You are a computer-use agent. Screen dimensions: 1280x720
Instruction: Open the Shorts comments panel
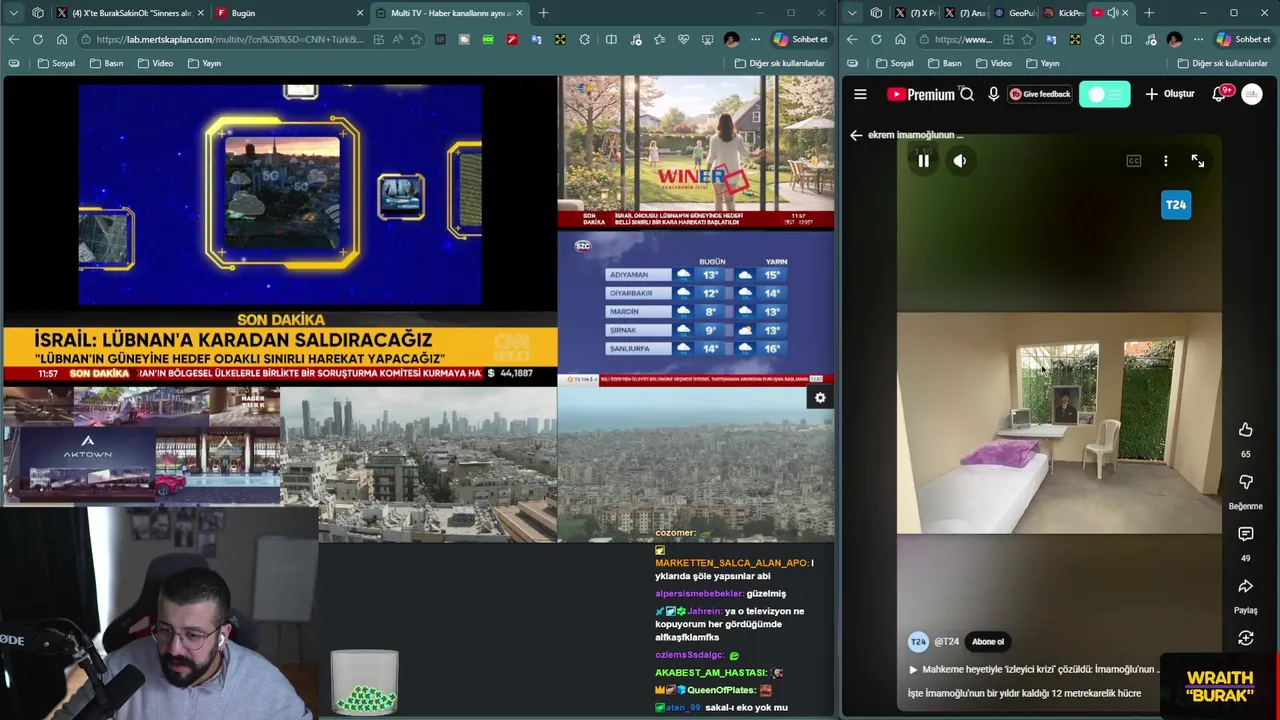(1245, 534)
